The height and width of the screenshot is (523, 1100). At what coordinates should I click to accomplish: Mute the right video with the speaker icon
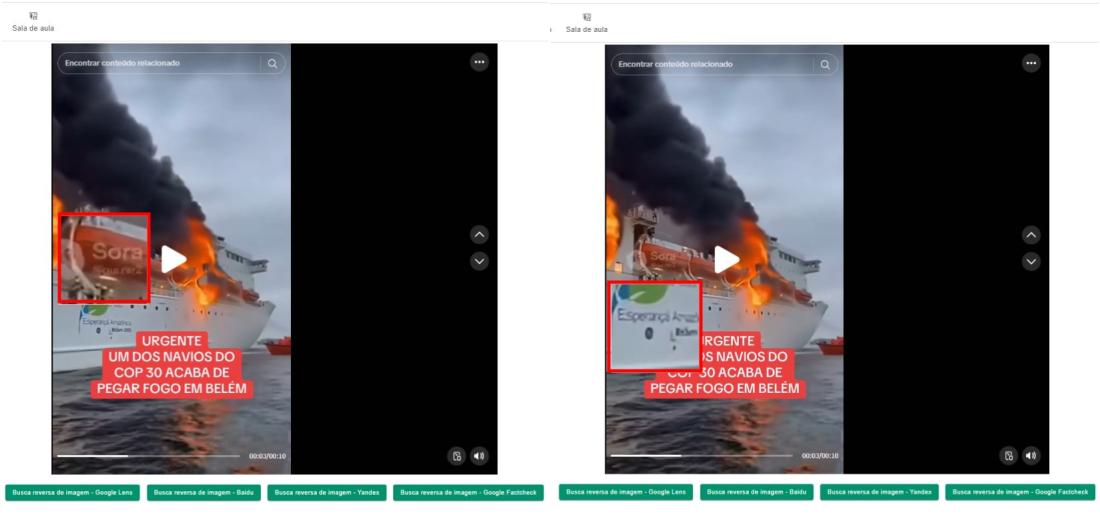(1032, 456)
